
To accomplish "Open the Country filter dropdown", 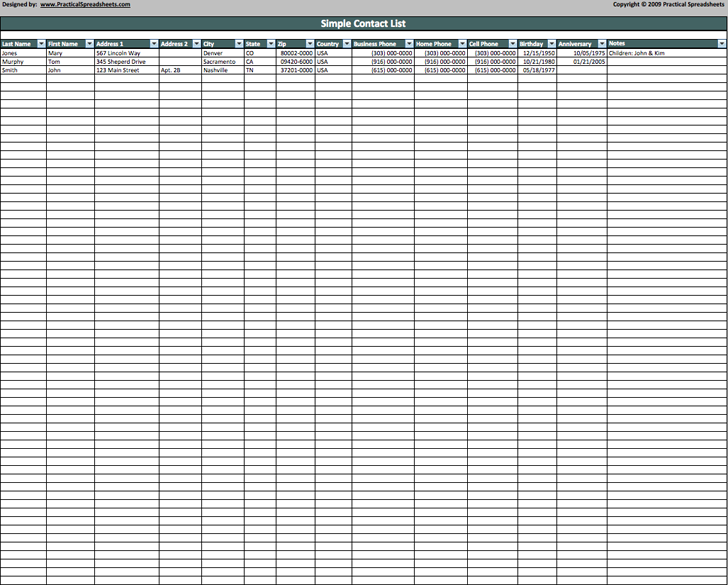I will 347,44.
